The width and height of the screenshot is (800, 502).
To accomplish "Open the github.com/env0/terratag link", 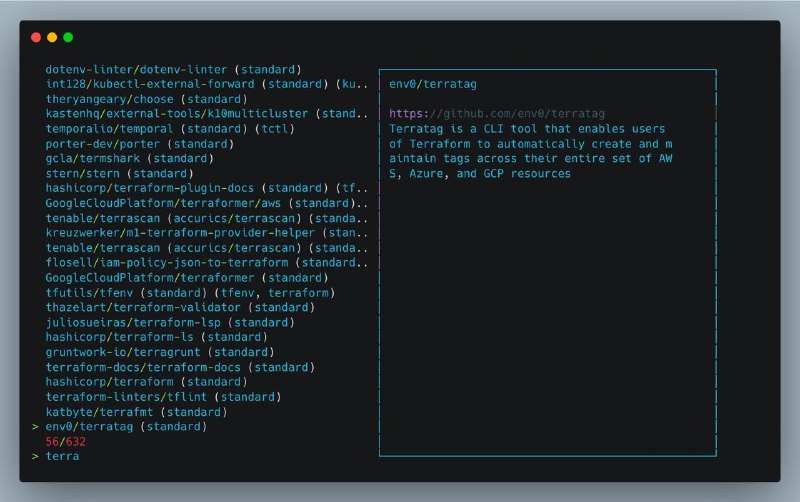I will coord(497,113).
